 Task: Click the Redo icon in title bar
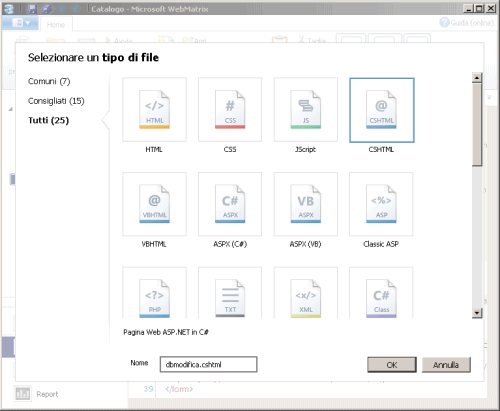point(76,9)
